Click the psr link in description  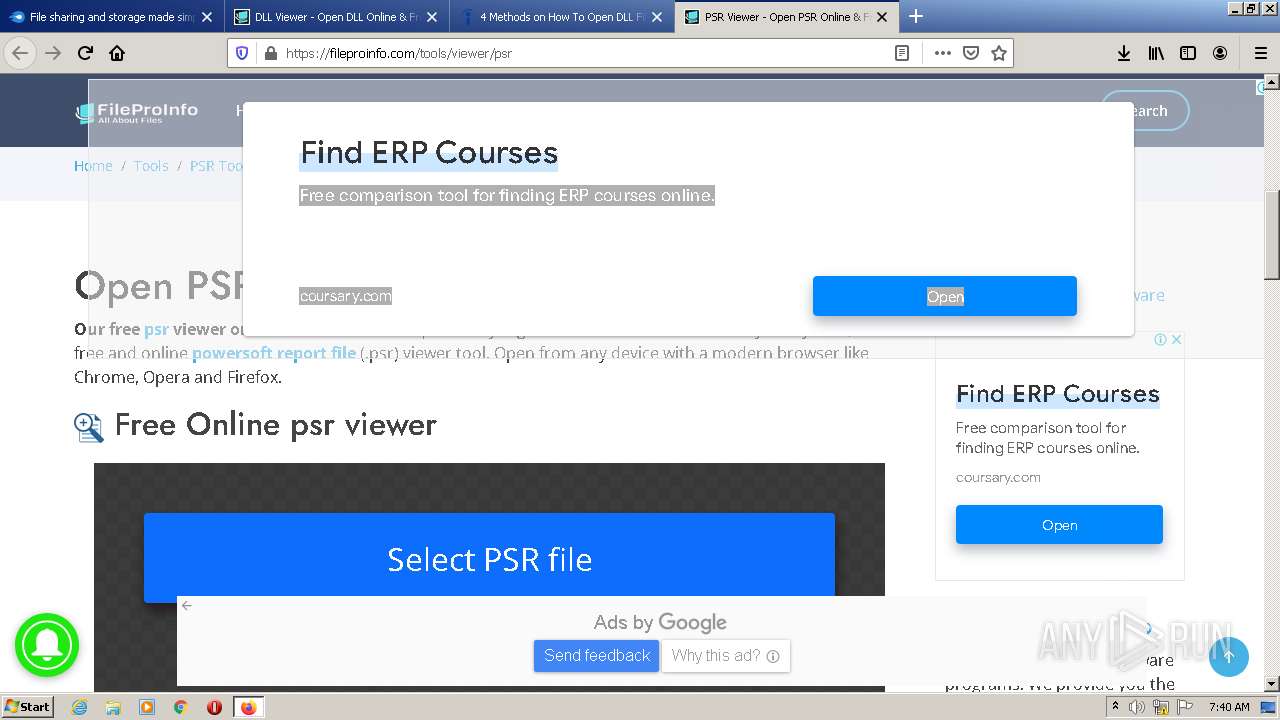coord(156,329)
